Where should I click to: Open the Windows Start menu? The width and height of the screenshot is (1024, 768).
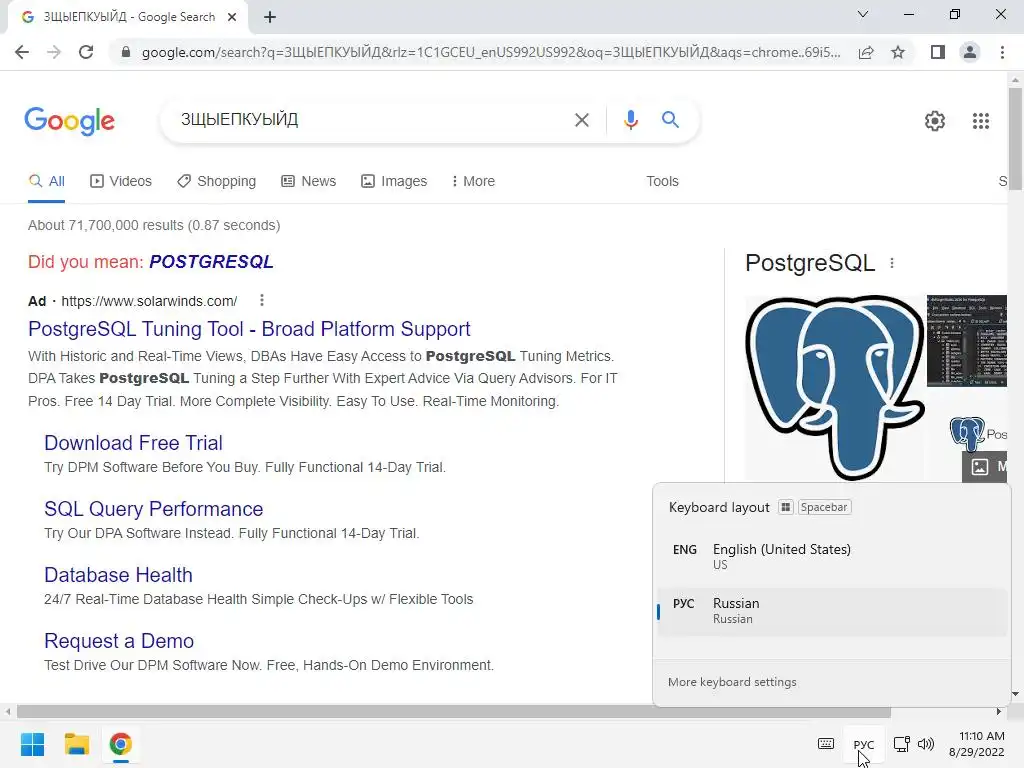coord(32,744)
